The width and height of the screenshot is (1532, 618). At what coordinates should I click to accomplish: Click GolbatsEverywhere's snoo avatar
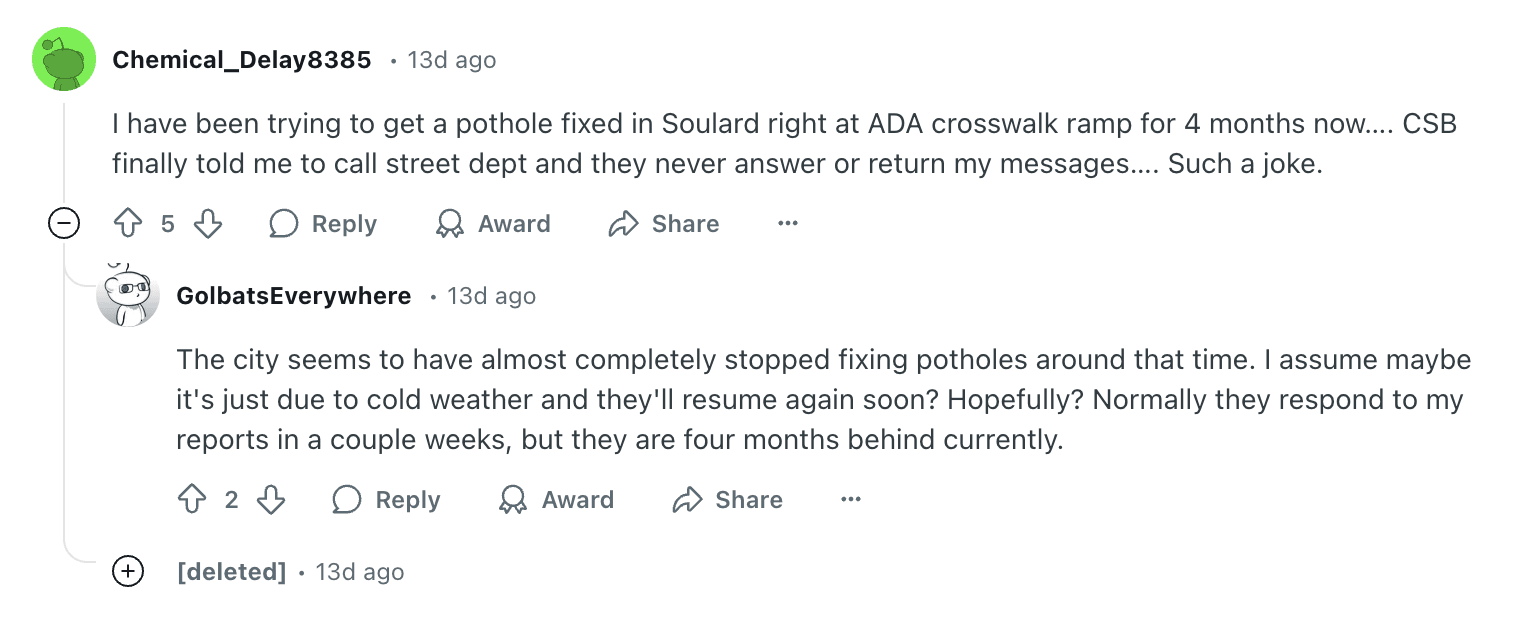click(129, 296)
